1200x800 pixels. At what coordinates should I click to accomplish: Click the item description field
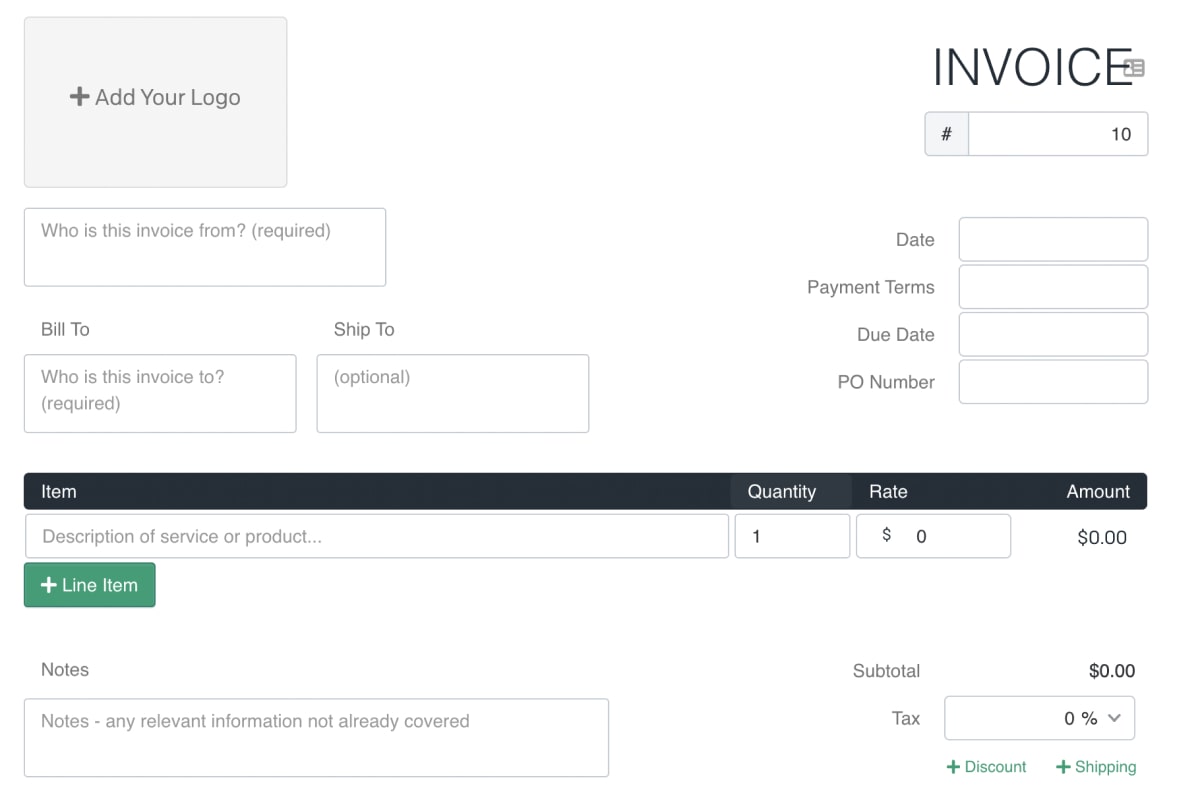point(377,536)
